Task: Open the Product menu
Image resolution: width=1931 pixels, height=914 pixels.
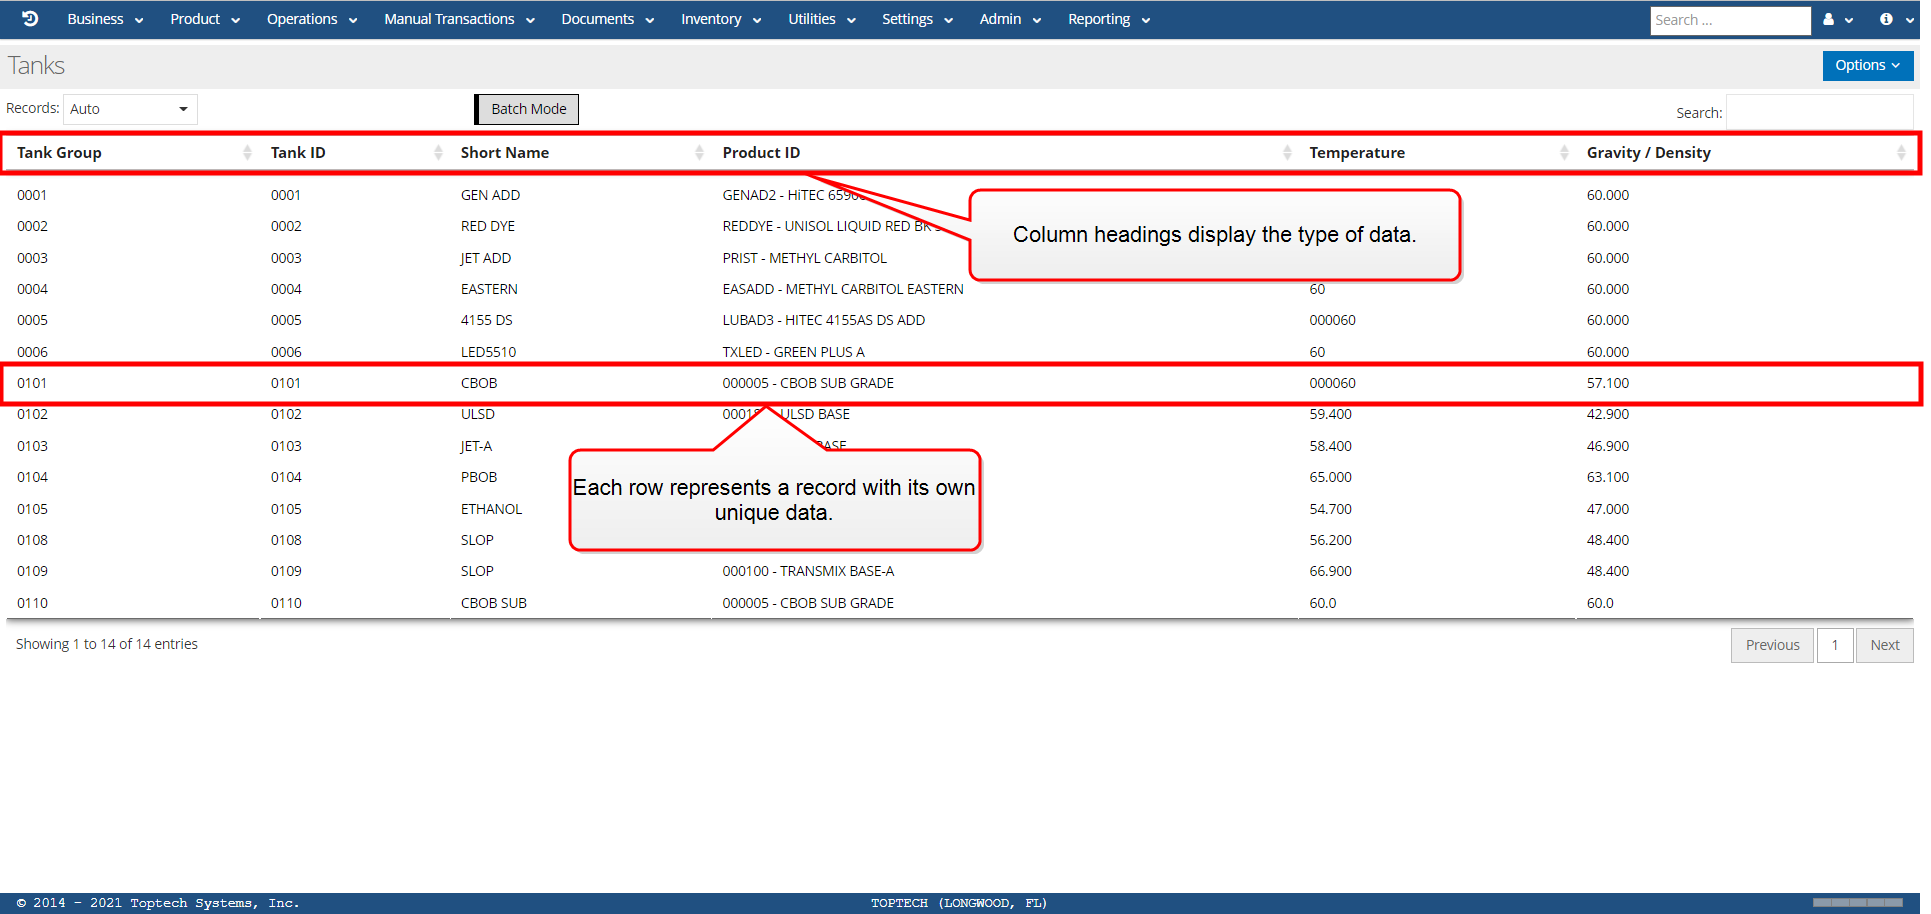Action: tap(205, 19)
